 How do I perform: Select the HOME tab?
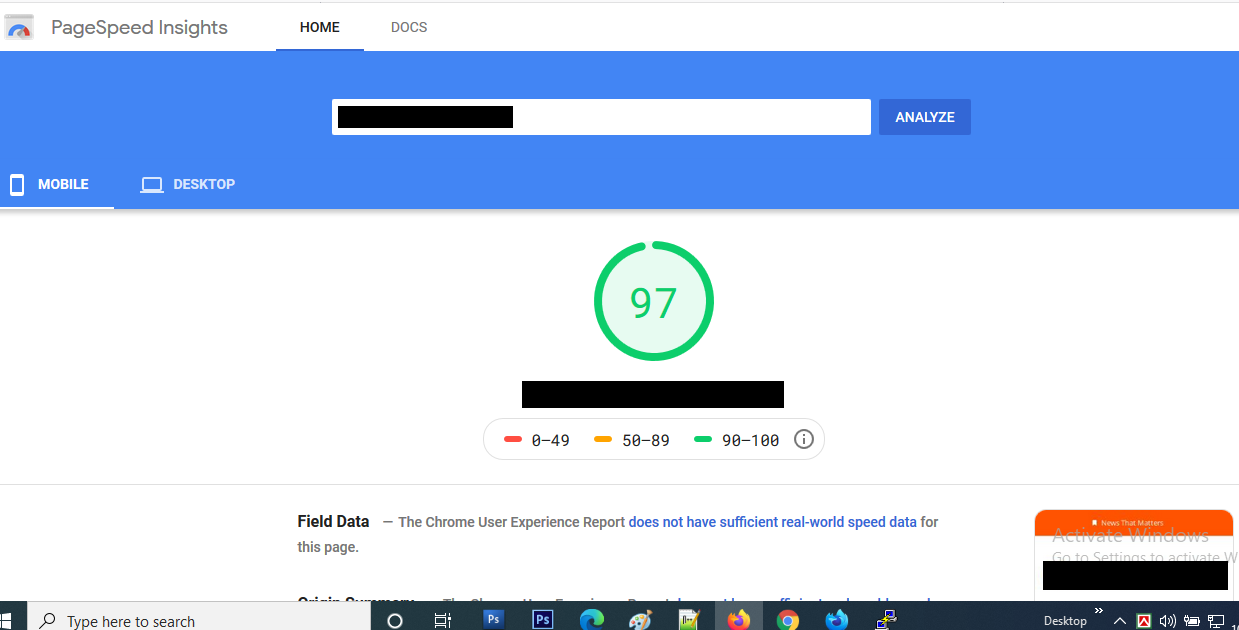320,28
